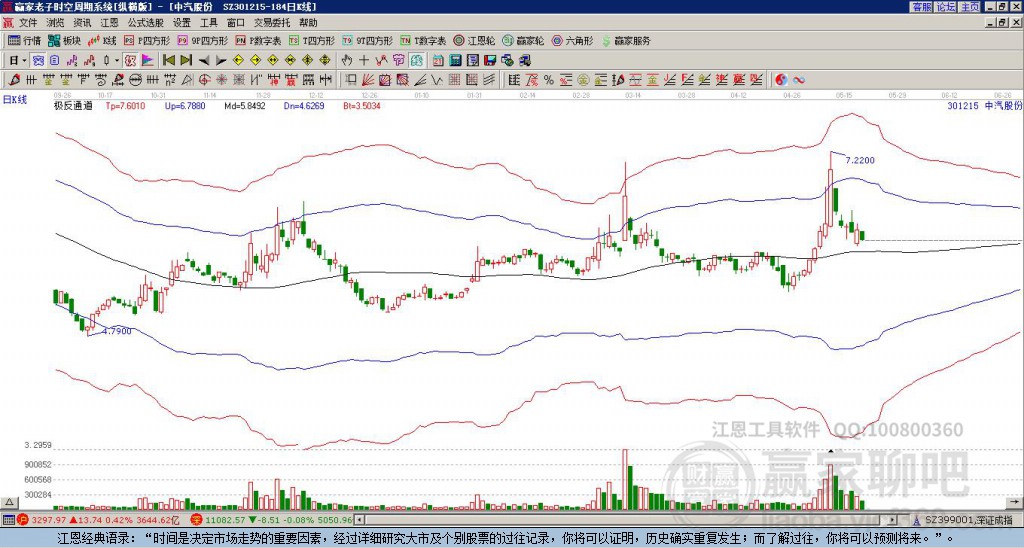This screenshot has width=1024, height=548.
Task: Select the Gann fan lines tool
Action: [368, 80]
